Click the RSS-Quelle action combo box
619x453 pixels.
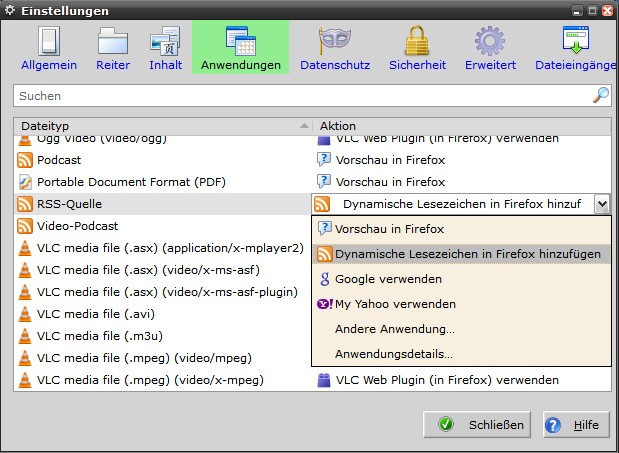point(461,204)
